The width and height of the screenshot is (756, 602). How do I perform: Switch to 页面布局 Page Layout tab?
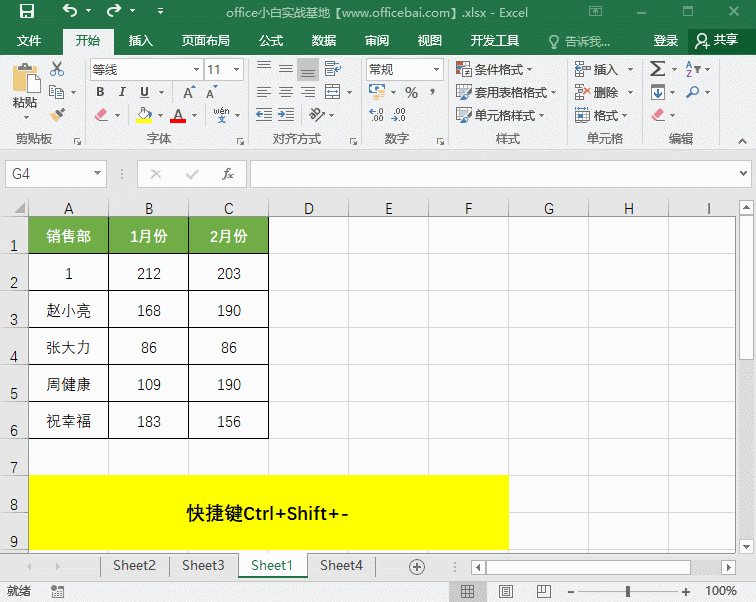coord(205,41)
